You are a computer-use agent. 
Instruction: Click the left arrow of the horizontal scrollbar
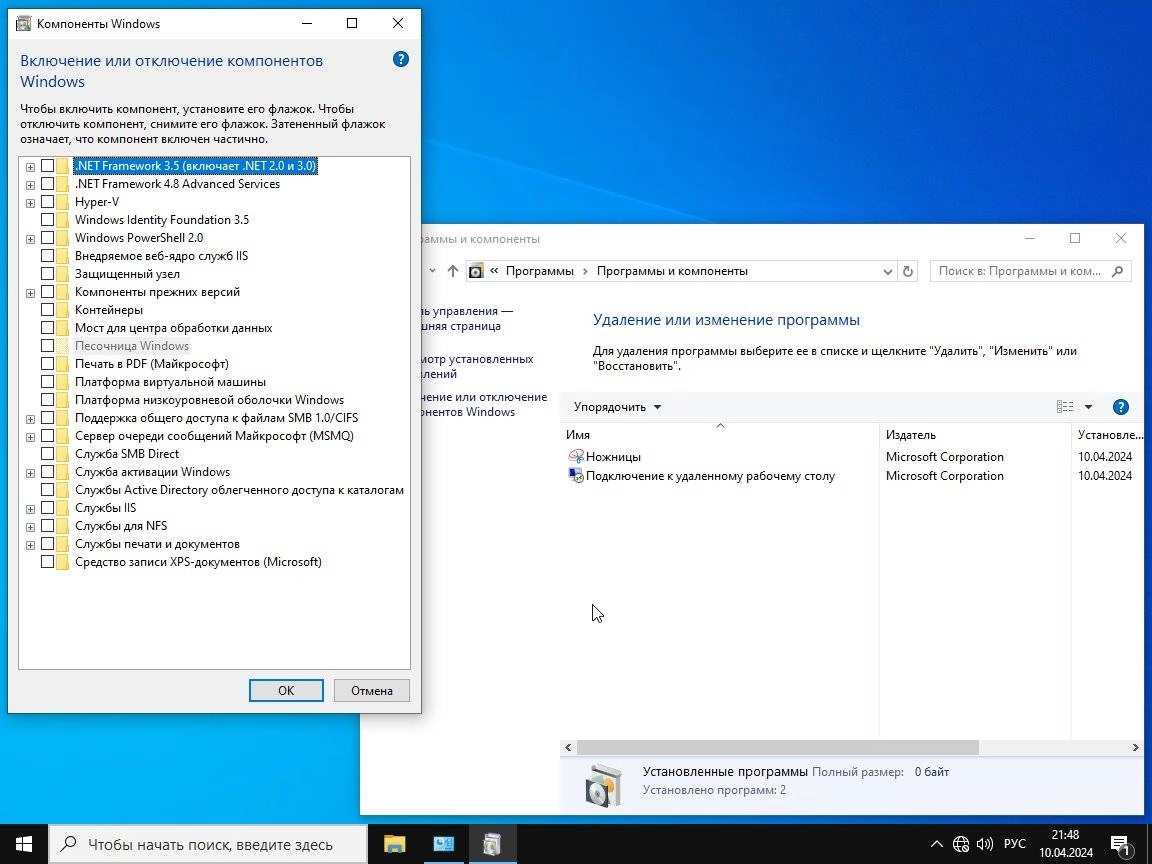click(x=568, y=747)
